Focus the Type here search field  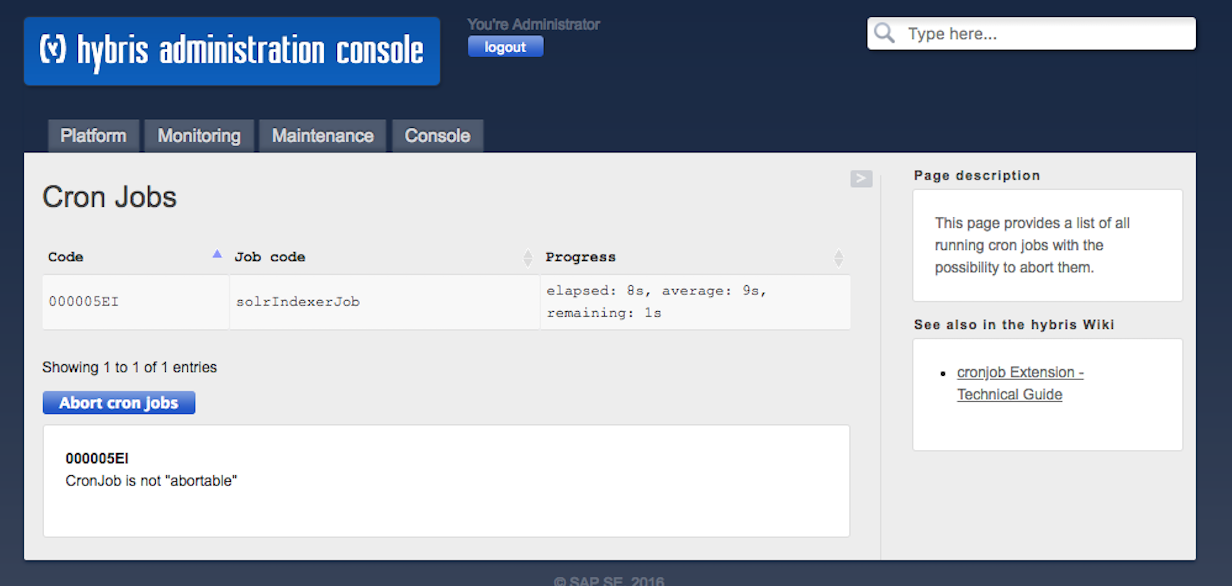point(1031,34)
